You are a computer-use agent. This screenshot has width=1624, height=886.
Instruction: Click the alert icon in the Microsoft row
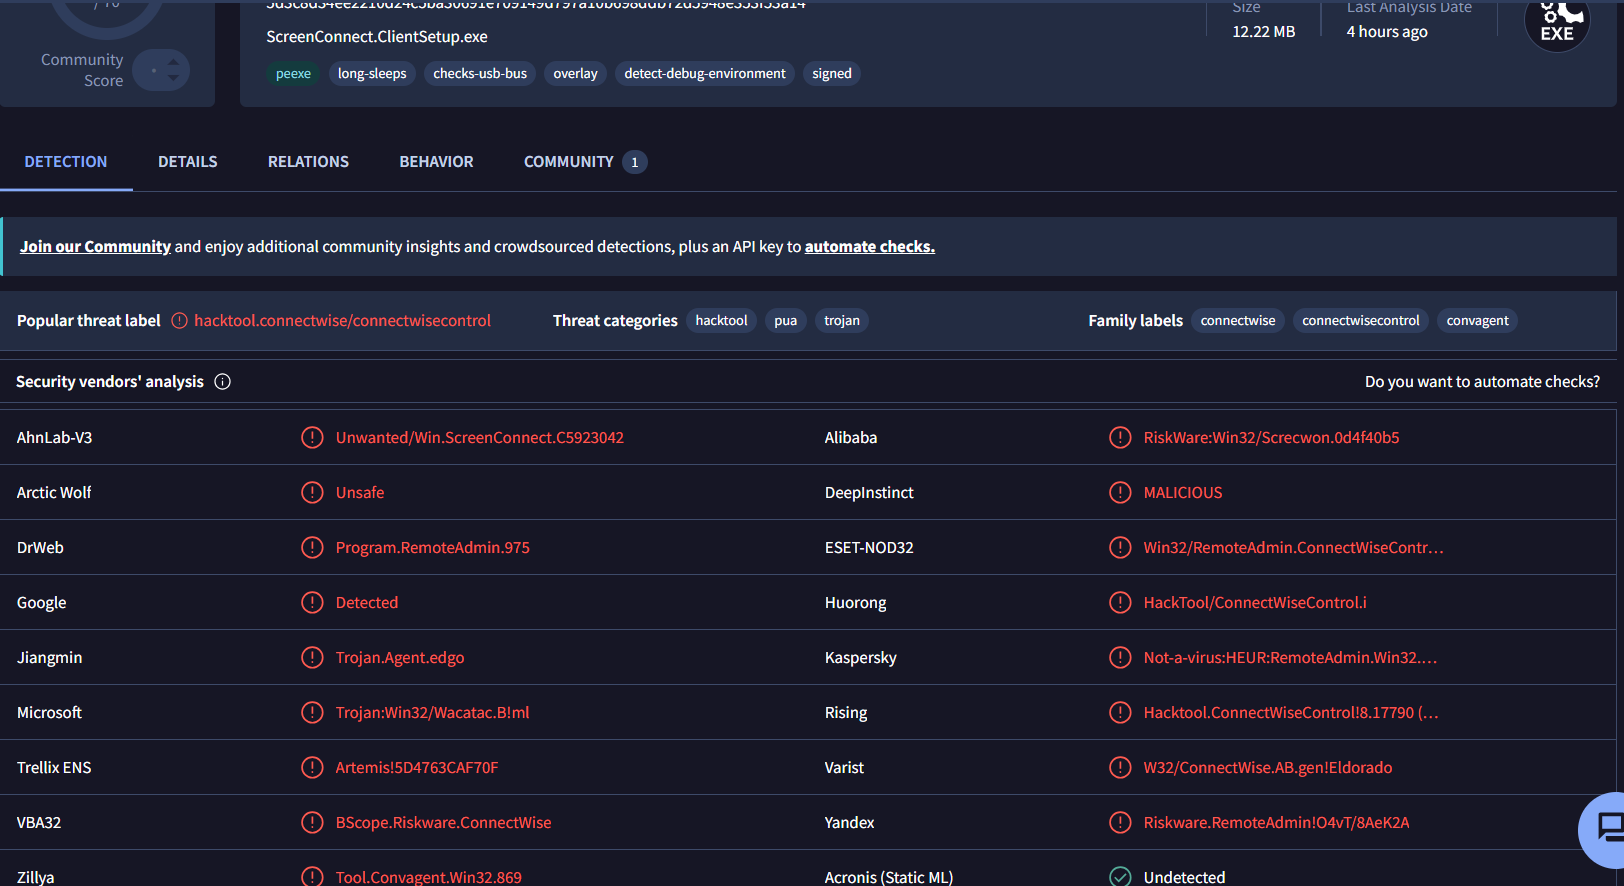[313, 713]
